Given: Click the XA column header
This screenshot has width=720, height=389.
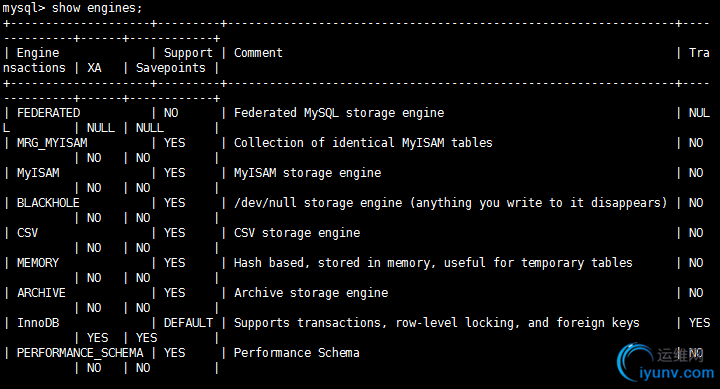Looking at the screenshot, I should tap(94, 68).
